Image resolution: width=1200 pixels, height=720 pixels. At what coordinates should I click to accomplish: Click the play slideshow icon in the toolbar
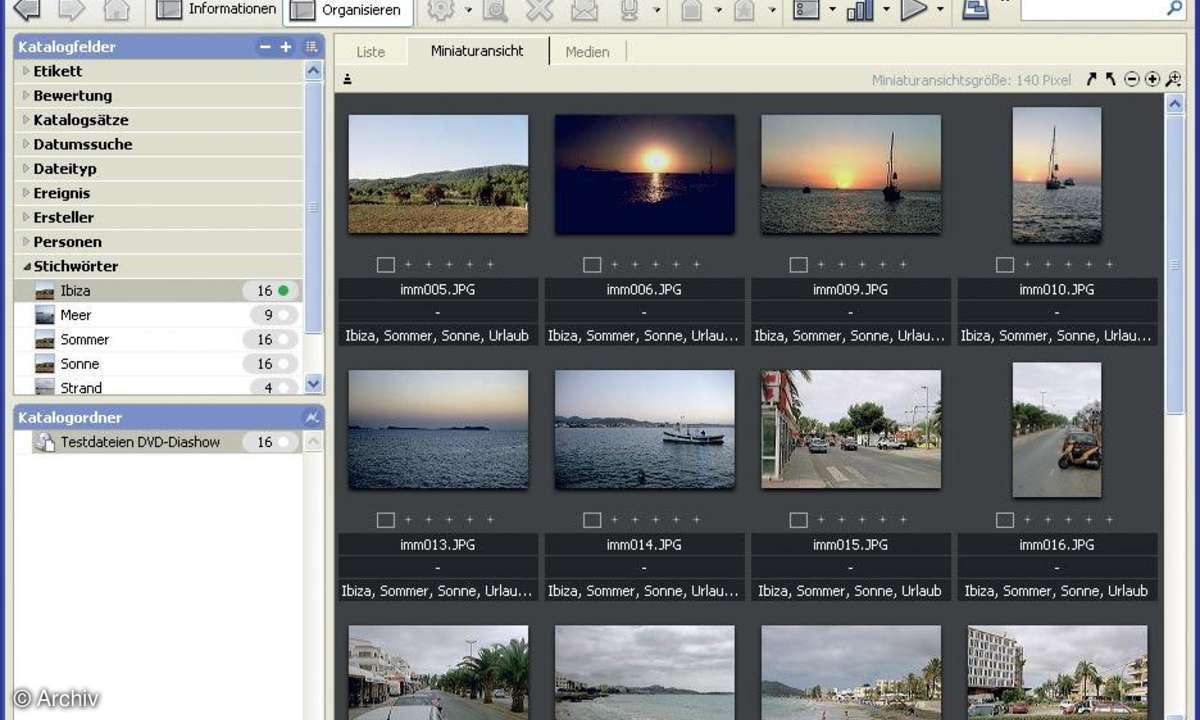click(x=914, y=10)
